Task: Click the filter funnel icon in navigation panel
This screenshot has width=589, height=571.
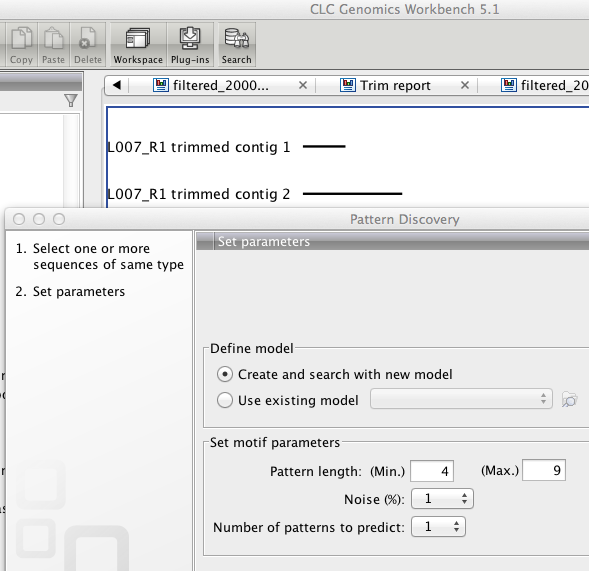Action: 71,100
